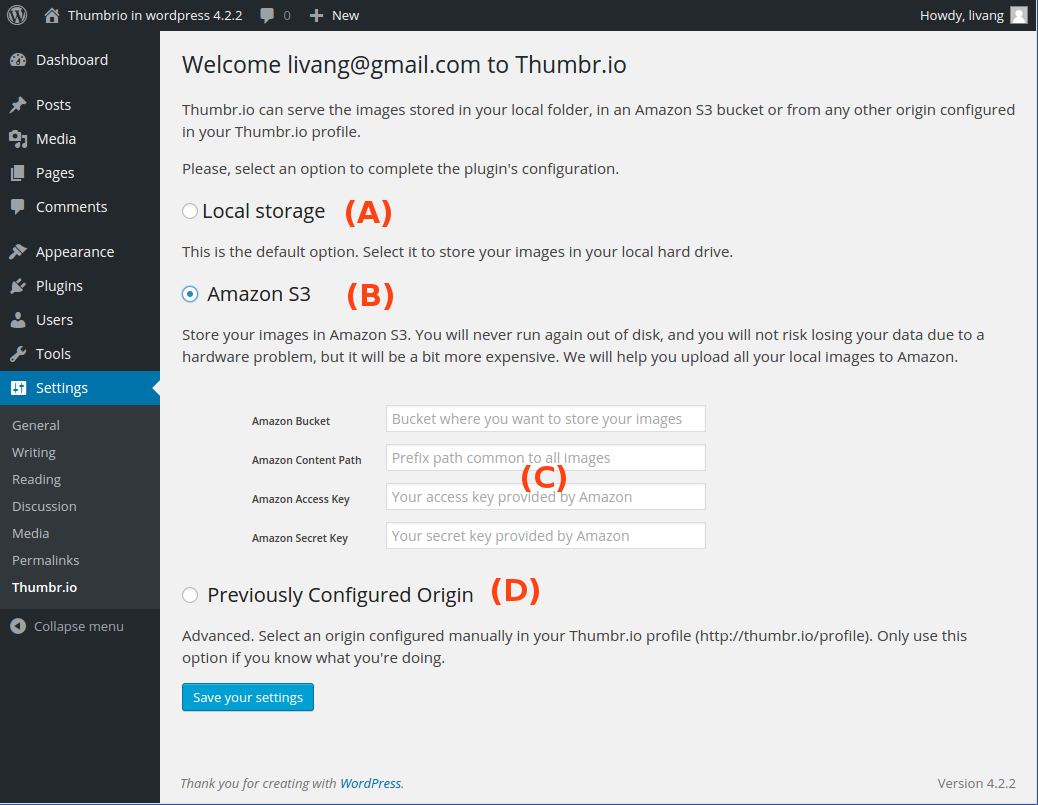Screen dimensions: 1038x805
Task: Choose Previously Configured Origin radio button
Action: point(190,595)
